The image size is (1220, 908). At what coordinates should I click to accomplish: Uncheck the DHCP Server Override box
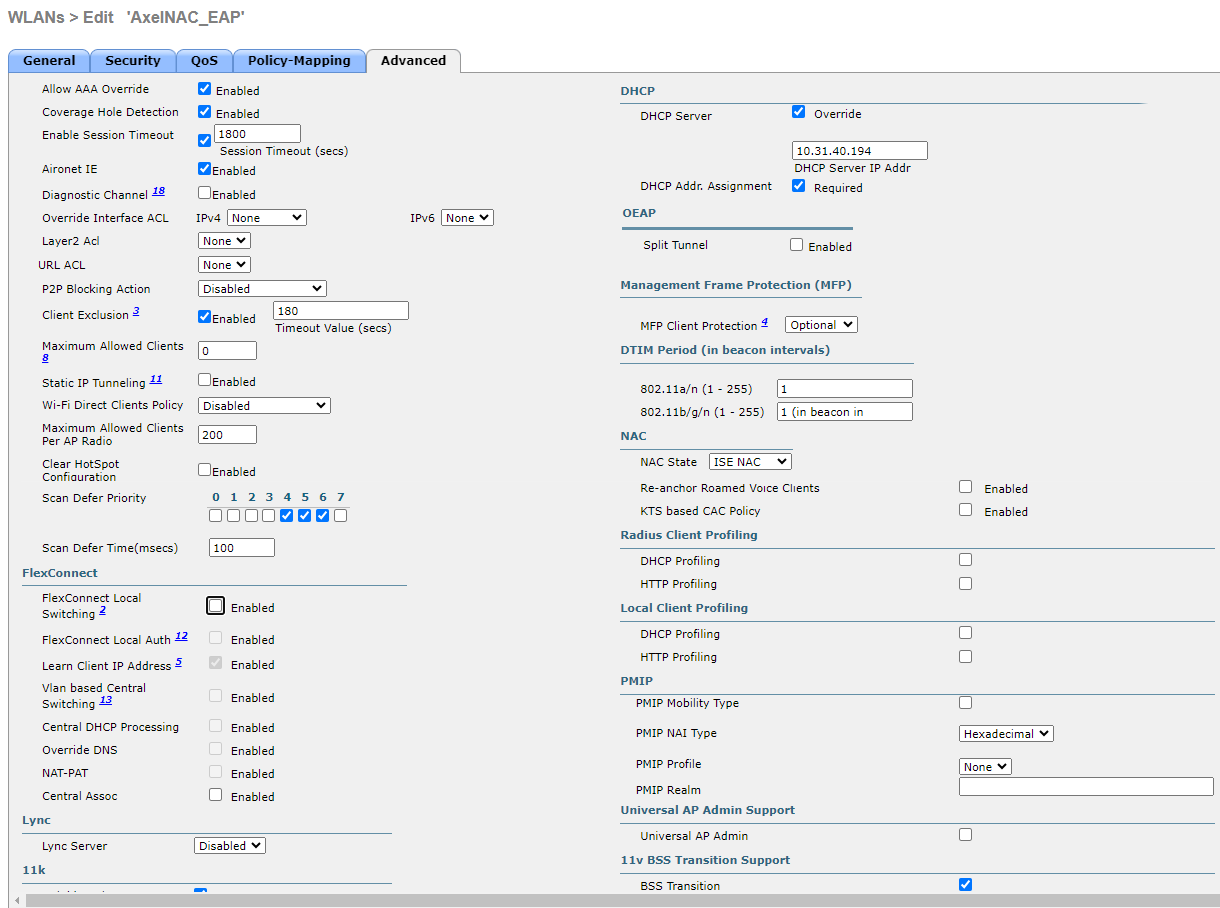pos(798,112)
